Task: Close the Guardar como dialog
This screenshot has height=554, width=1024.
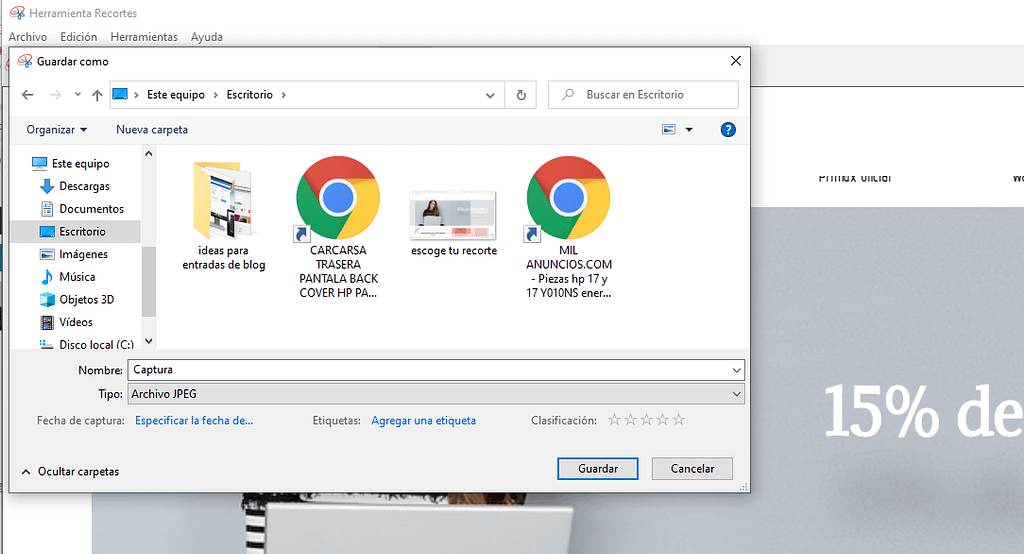Action: [735, 61]
